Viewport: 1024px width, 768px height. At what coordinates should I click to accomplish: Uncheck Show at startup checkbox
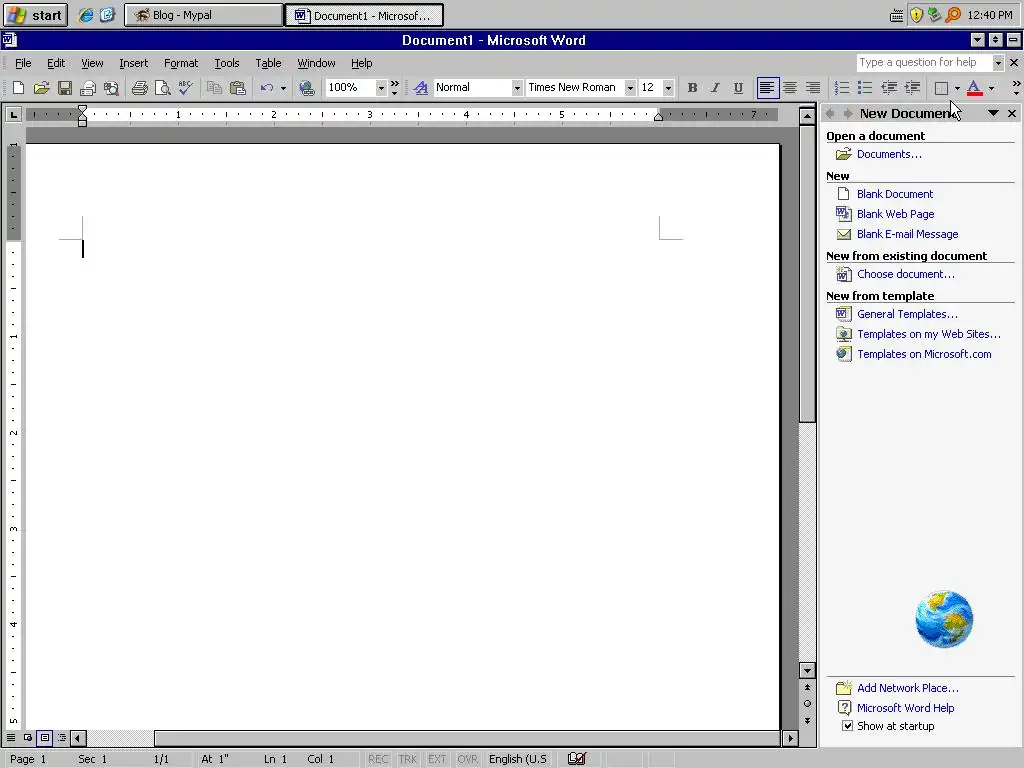click(847, 726)
